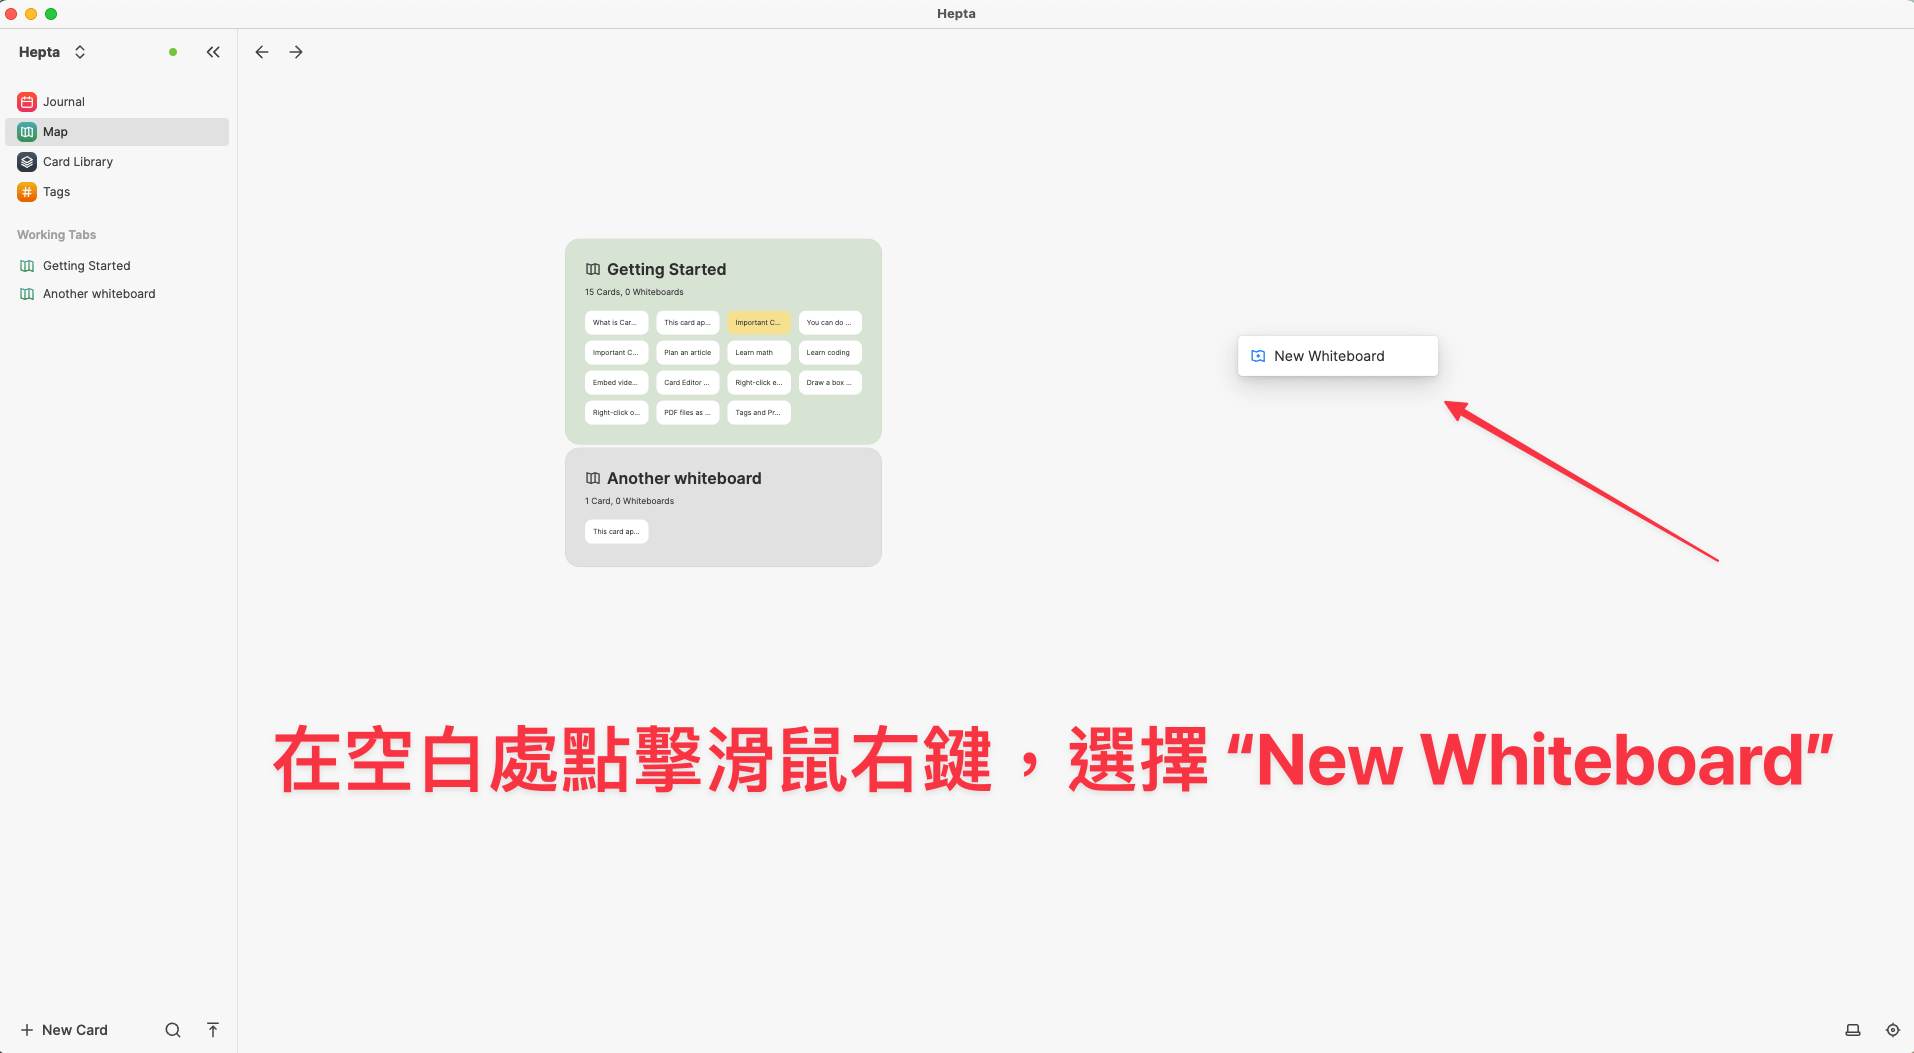Click the locate target icon at bottom right
1914x1053 pixels.
tap(1893, 1030)
